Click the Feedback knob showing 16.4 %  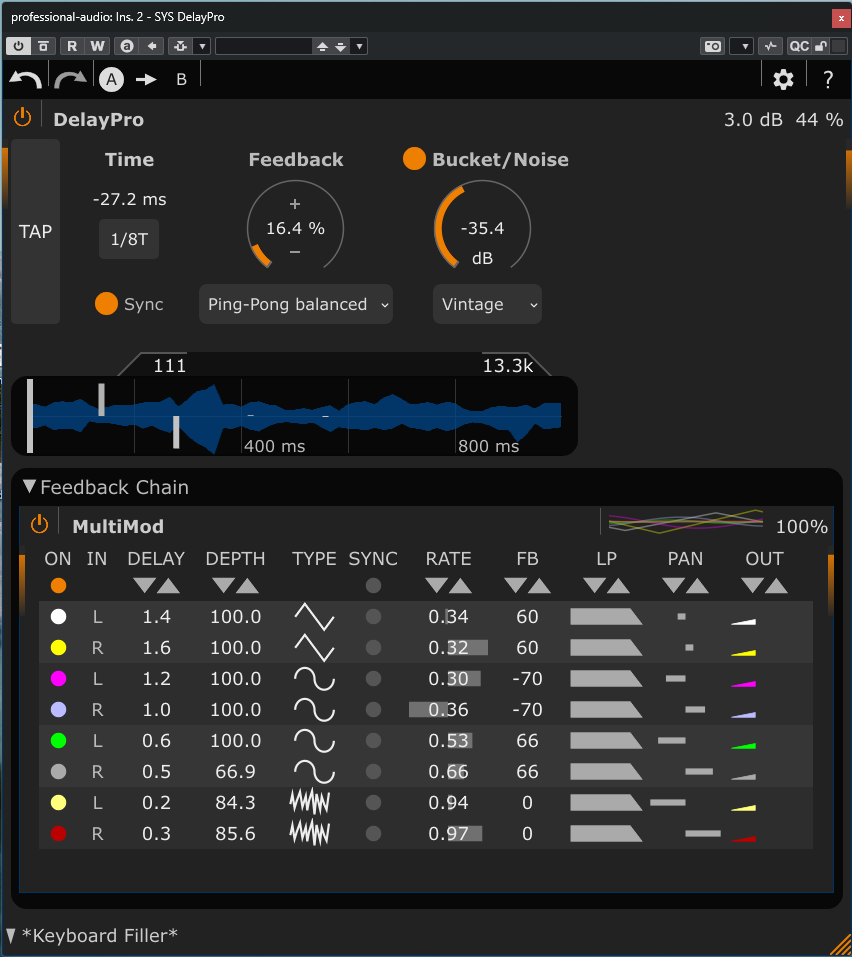295,229
